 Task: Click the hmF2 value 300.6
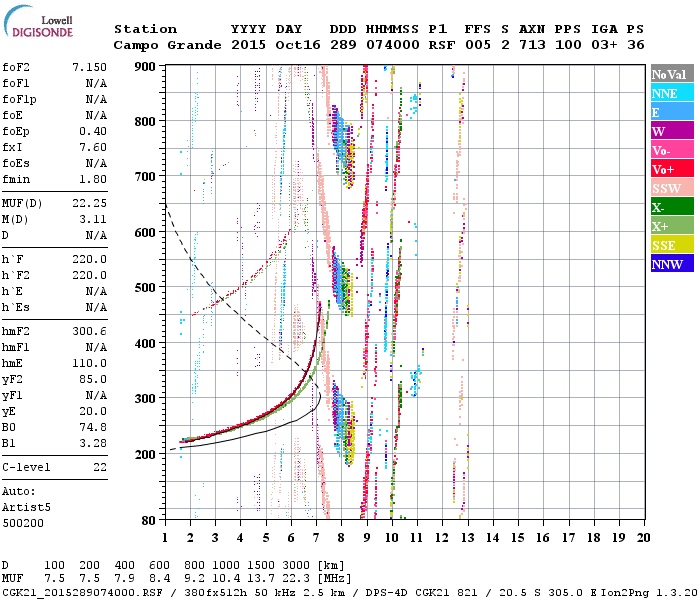(89, 331)
